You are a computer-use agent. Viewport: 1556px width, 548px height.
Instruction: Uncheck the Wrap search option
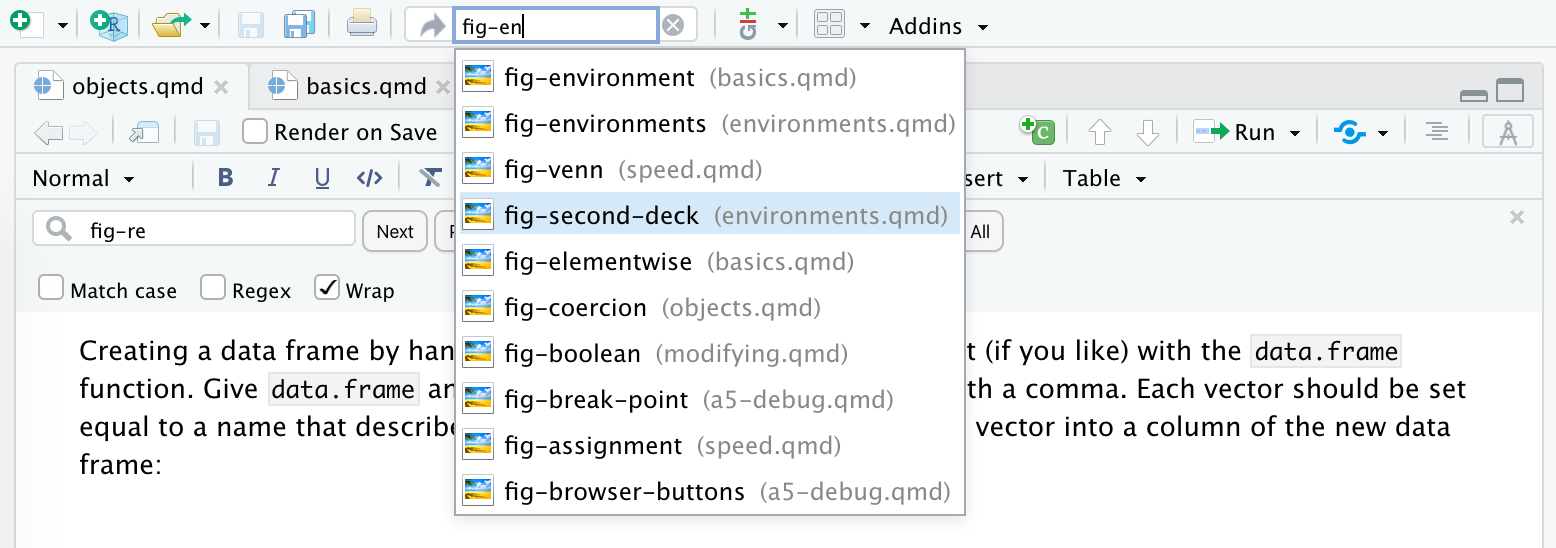(x=327, y=289)
